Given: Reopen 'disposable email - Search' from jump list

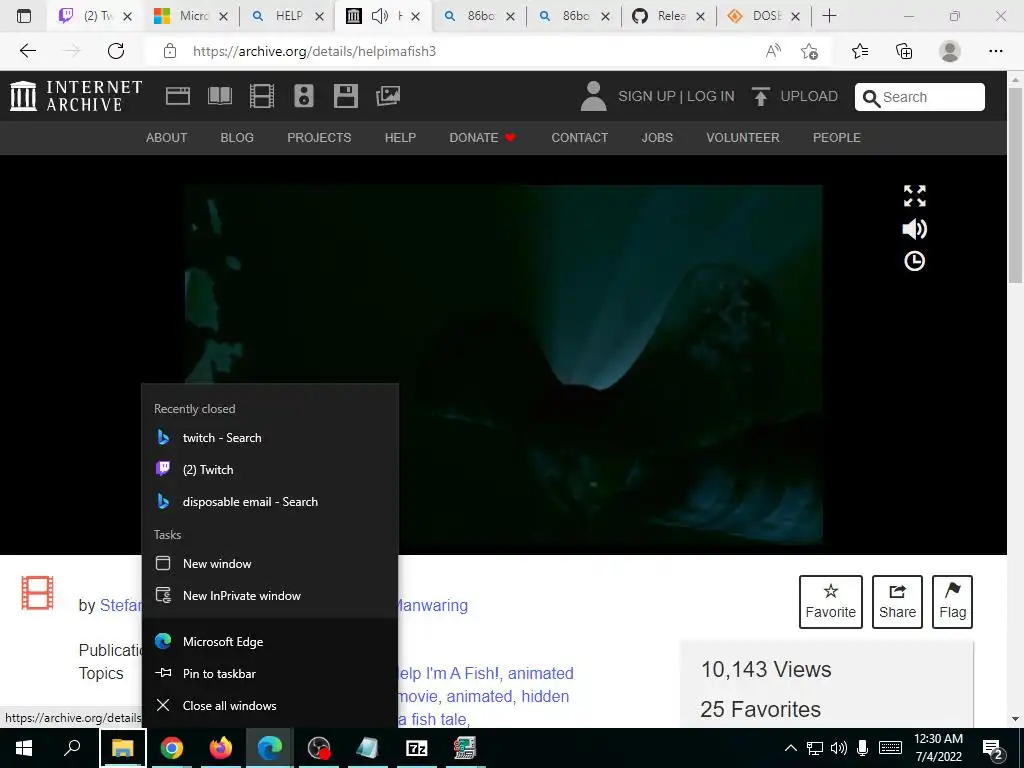Looking at the screenshot, I should [270, 502].
